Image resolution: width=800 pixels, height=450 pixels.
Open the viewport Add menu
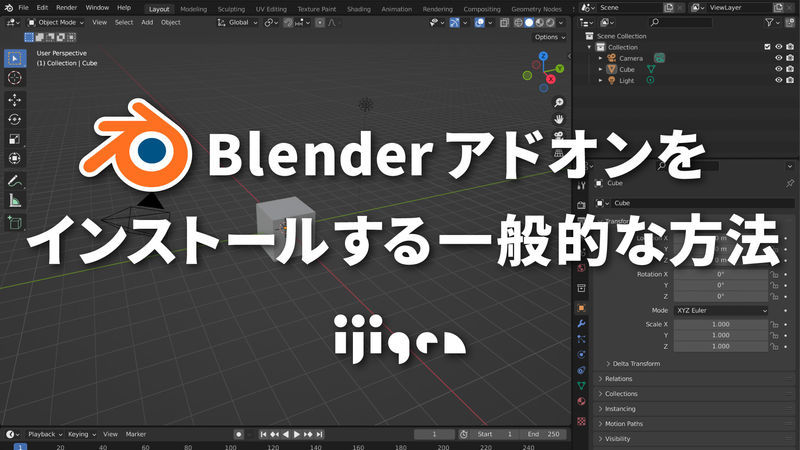[x=147, y=22]
